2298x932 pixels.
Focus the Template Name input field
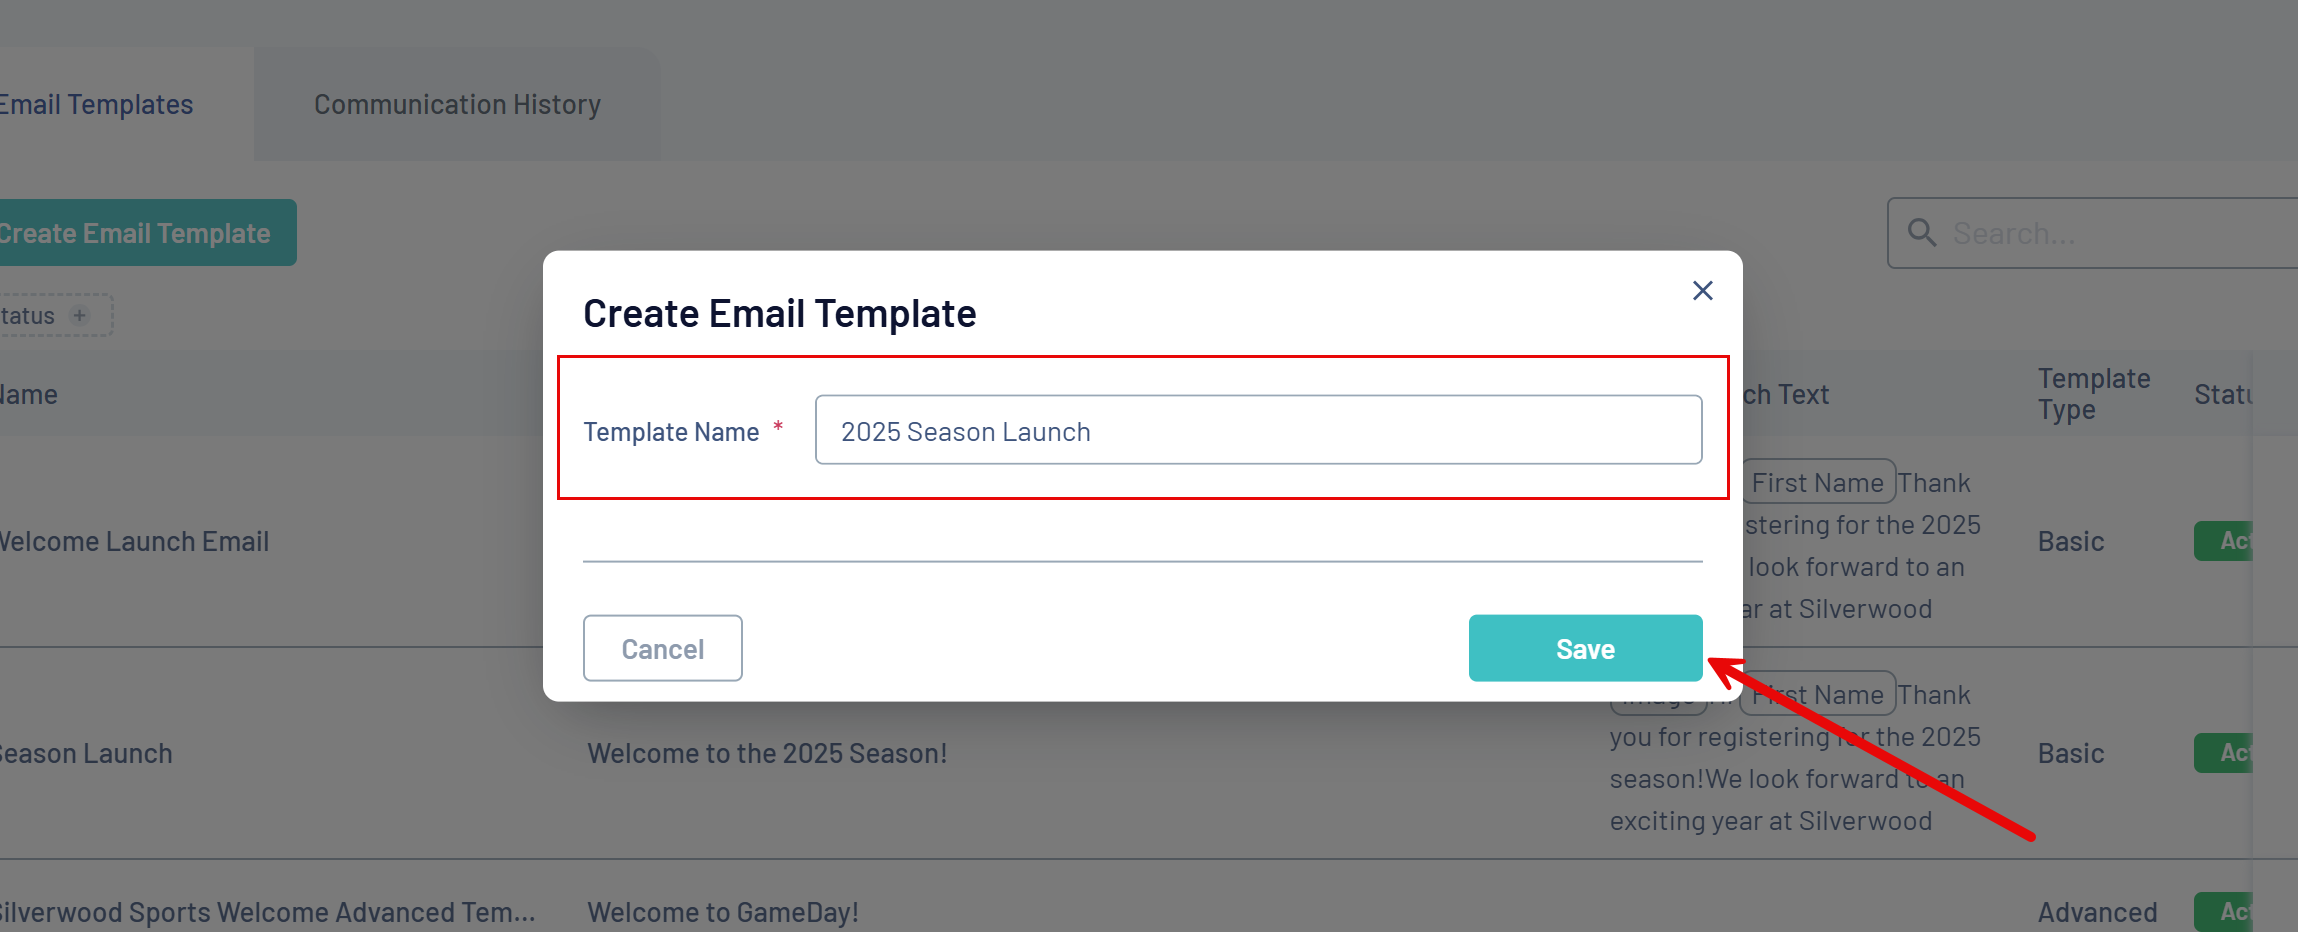point(1257,430)
